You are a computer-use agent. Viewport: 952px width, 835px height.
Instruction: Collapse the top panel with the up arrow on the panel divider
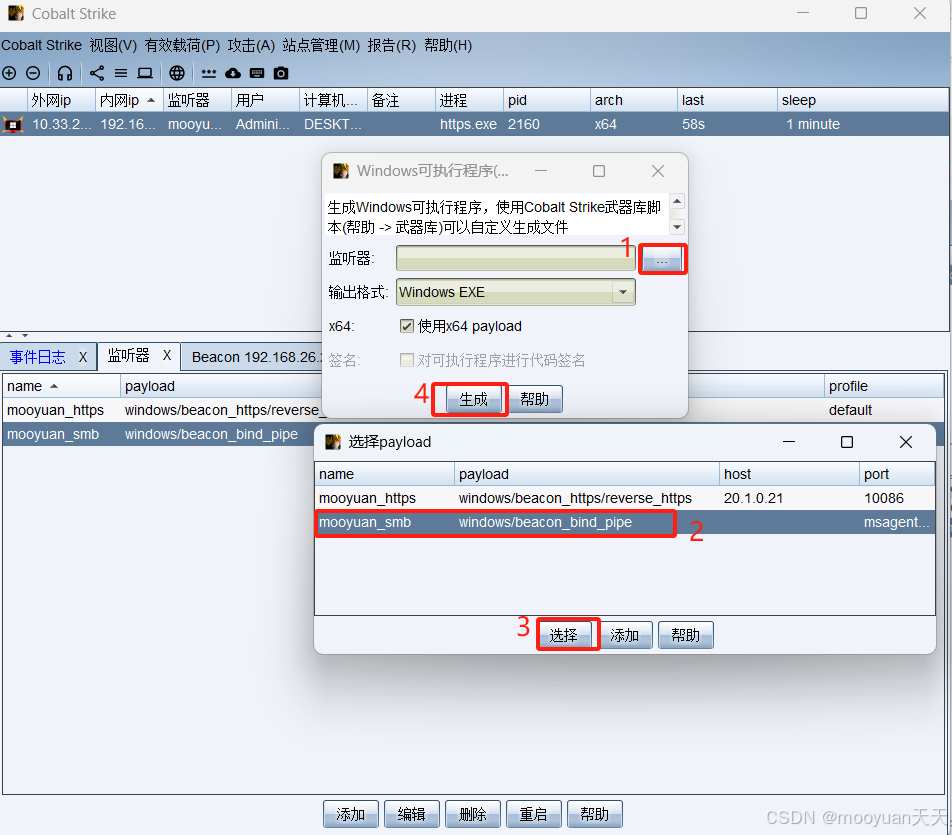[9, 335]
